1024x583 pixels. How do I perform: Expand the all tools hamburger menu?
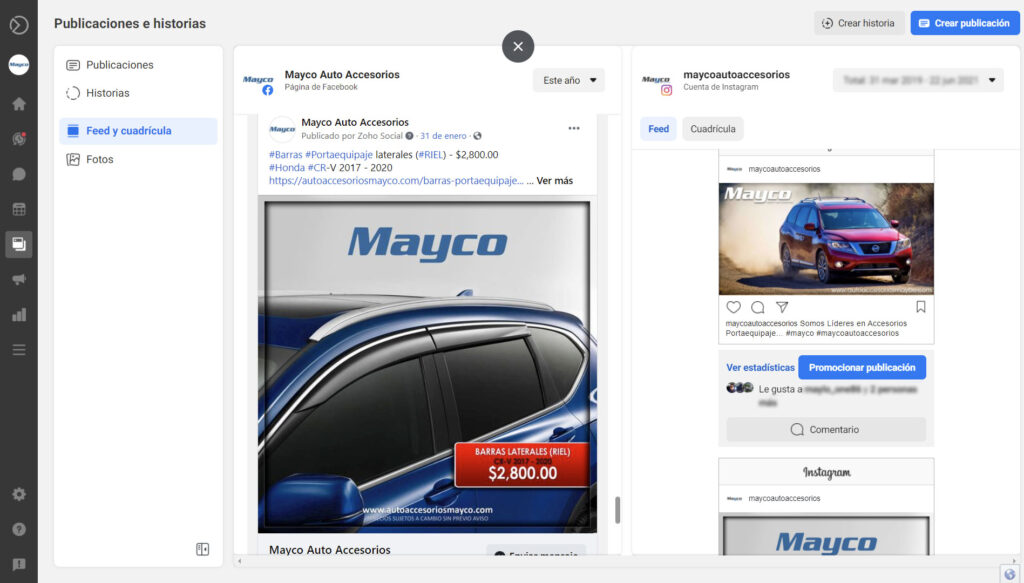19,350
